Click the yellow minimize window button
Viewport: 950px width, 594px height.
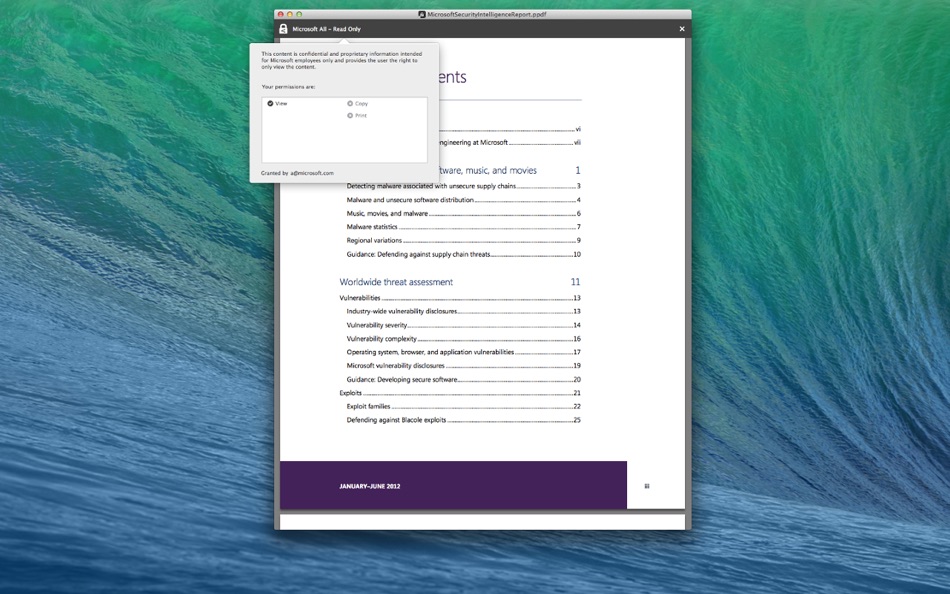(x=290, y=14)
